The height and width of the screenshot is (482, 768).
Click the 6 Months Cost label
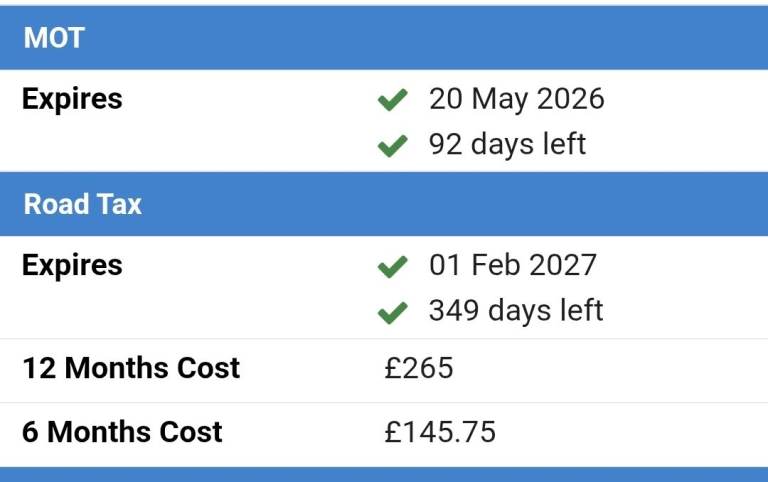coord(122,432)
